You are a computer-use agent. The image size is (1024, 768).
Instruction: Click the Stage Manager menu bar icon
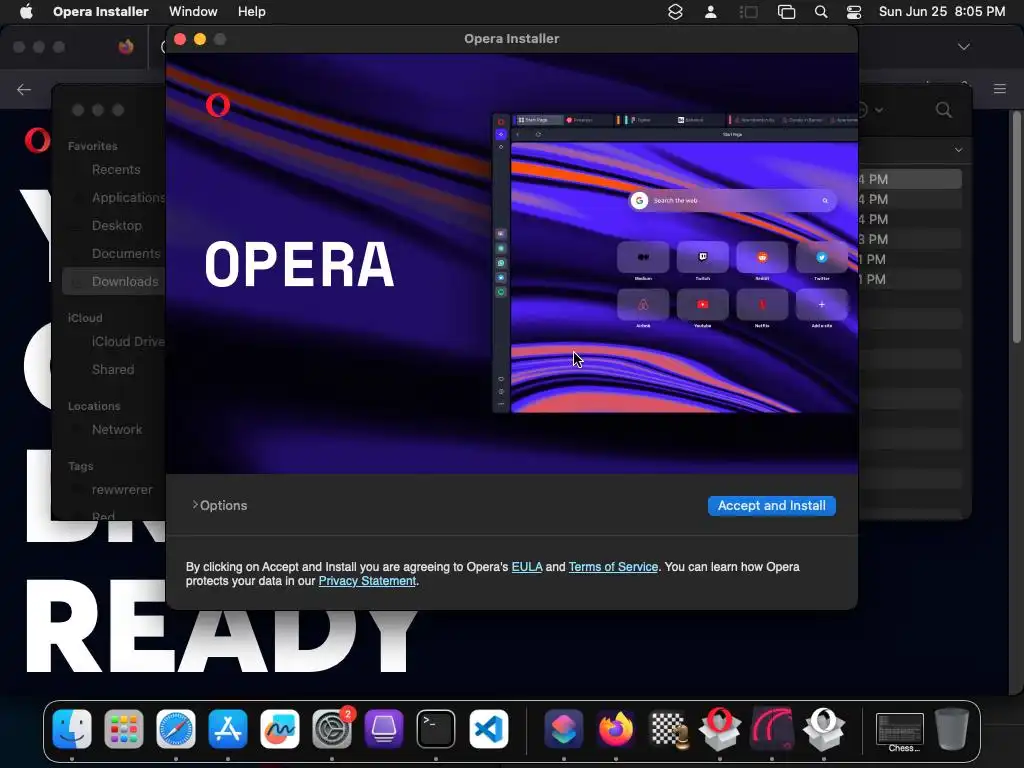pyautogui.click(x=748, y=12)
